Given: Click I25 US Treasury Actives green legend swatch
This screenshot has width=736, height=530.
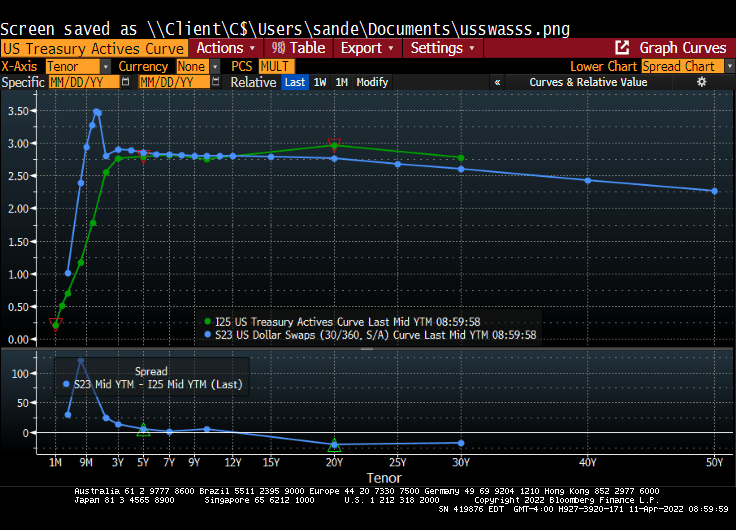Looking at the screenshot, I should coord(208,321).
